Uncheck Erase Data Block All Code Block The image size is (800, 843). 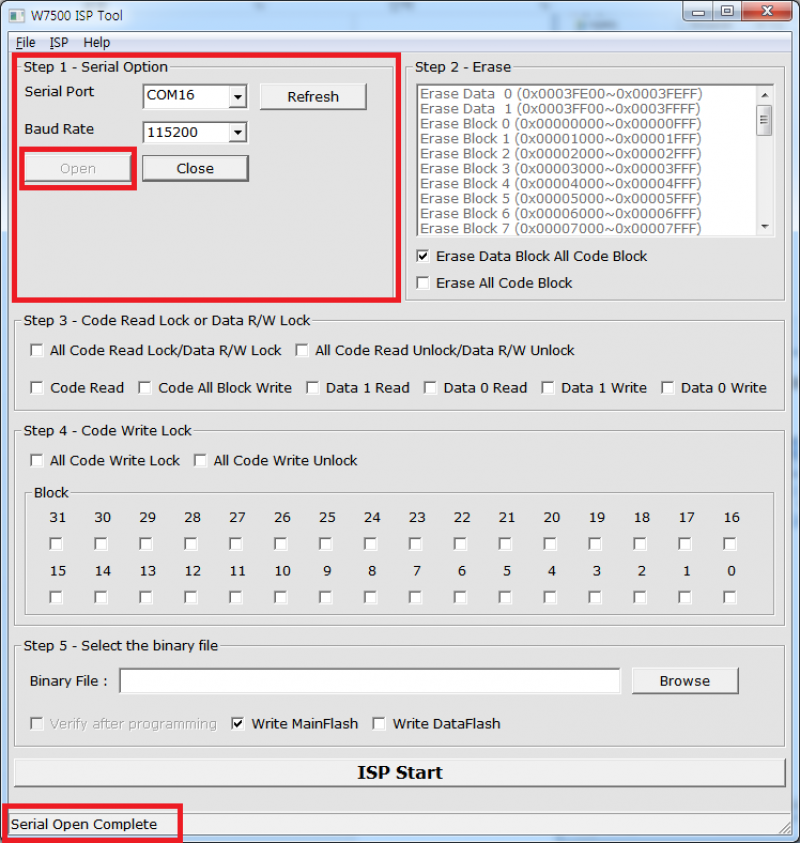(423, 257)
